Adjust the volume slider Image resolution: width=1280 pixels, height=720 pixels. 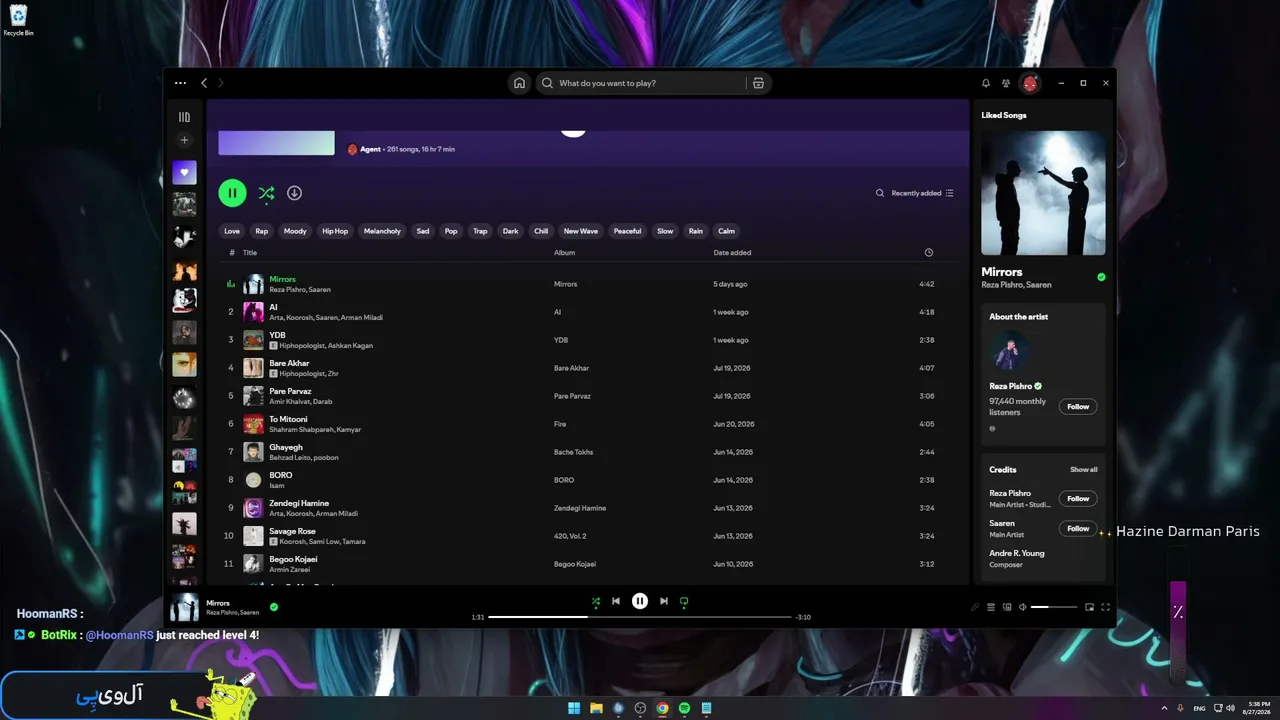(1054, 607)
